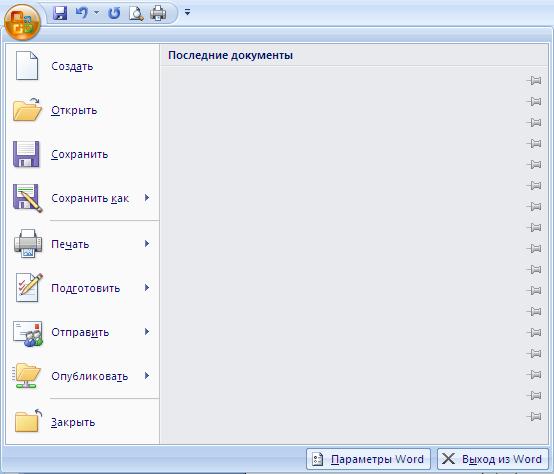Viewport: 554px width, 474px height.
Task: Click the Выход из Word button
Action: coord(493,459)
